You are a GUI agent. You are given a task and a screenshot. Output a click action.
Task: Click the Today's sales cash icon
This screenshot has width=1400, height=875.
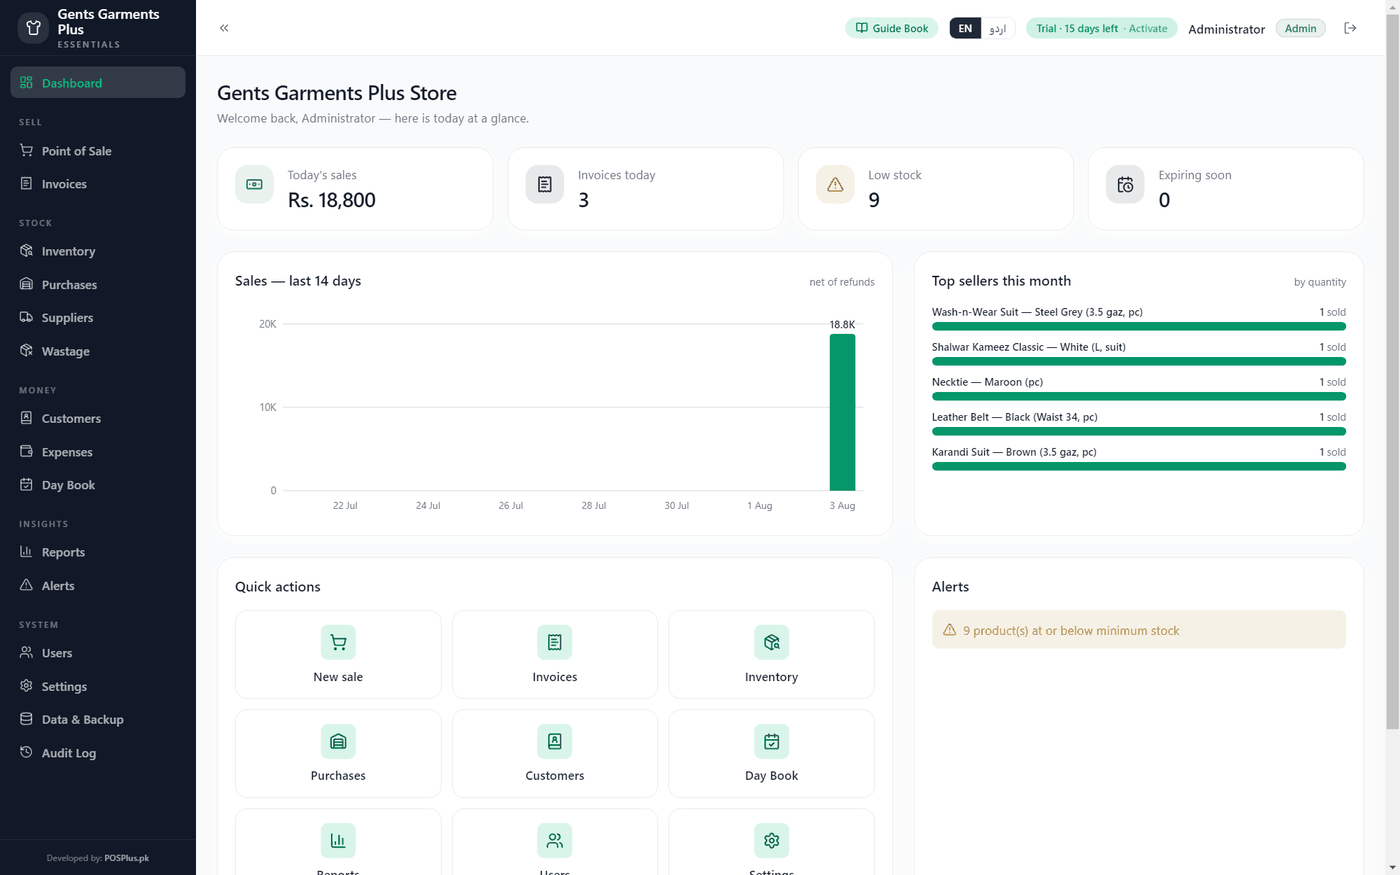(254, 185)
